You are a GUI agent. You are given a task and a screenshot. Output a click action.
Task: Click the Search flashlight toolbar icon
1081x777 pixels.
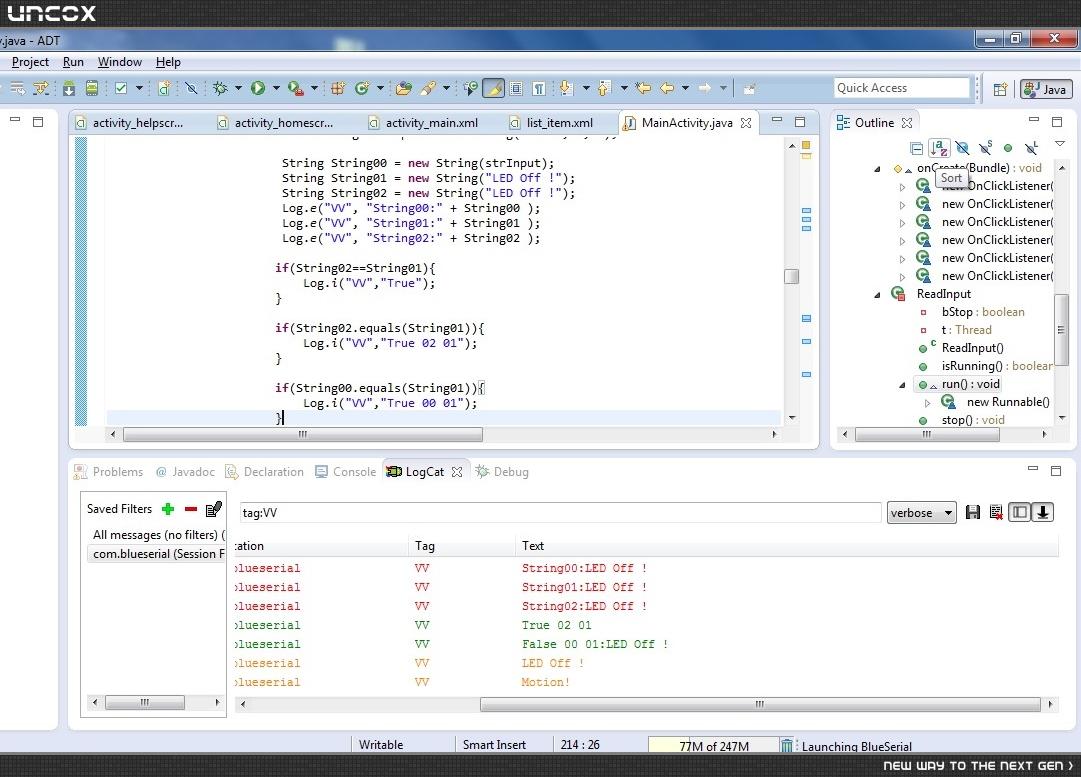[x=428, y=88]
